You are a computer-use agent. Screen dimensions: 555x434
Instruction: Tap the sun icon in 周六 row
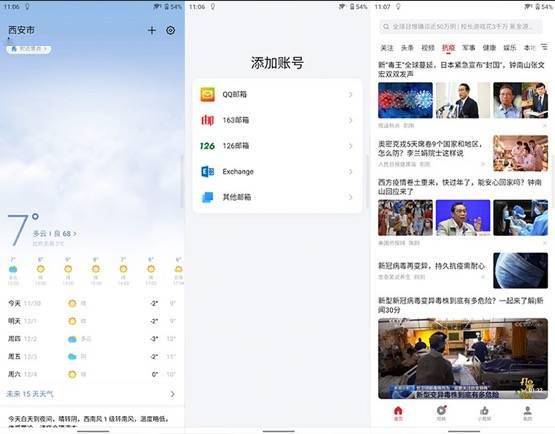pyautogui.click(x=72, y=374)
